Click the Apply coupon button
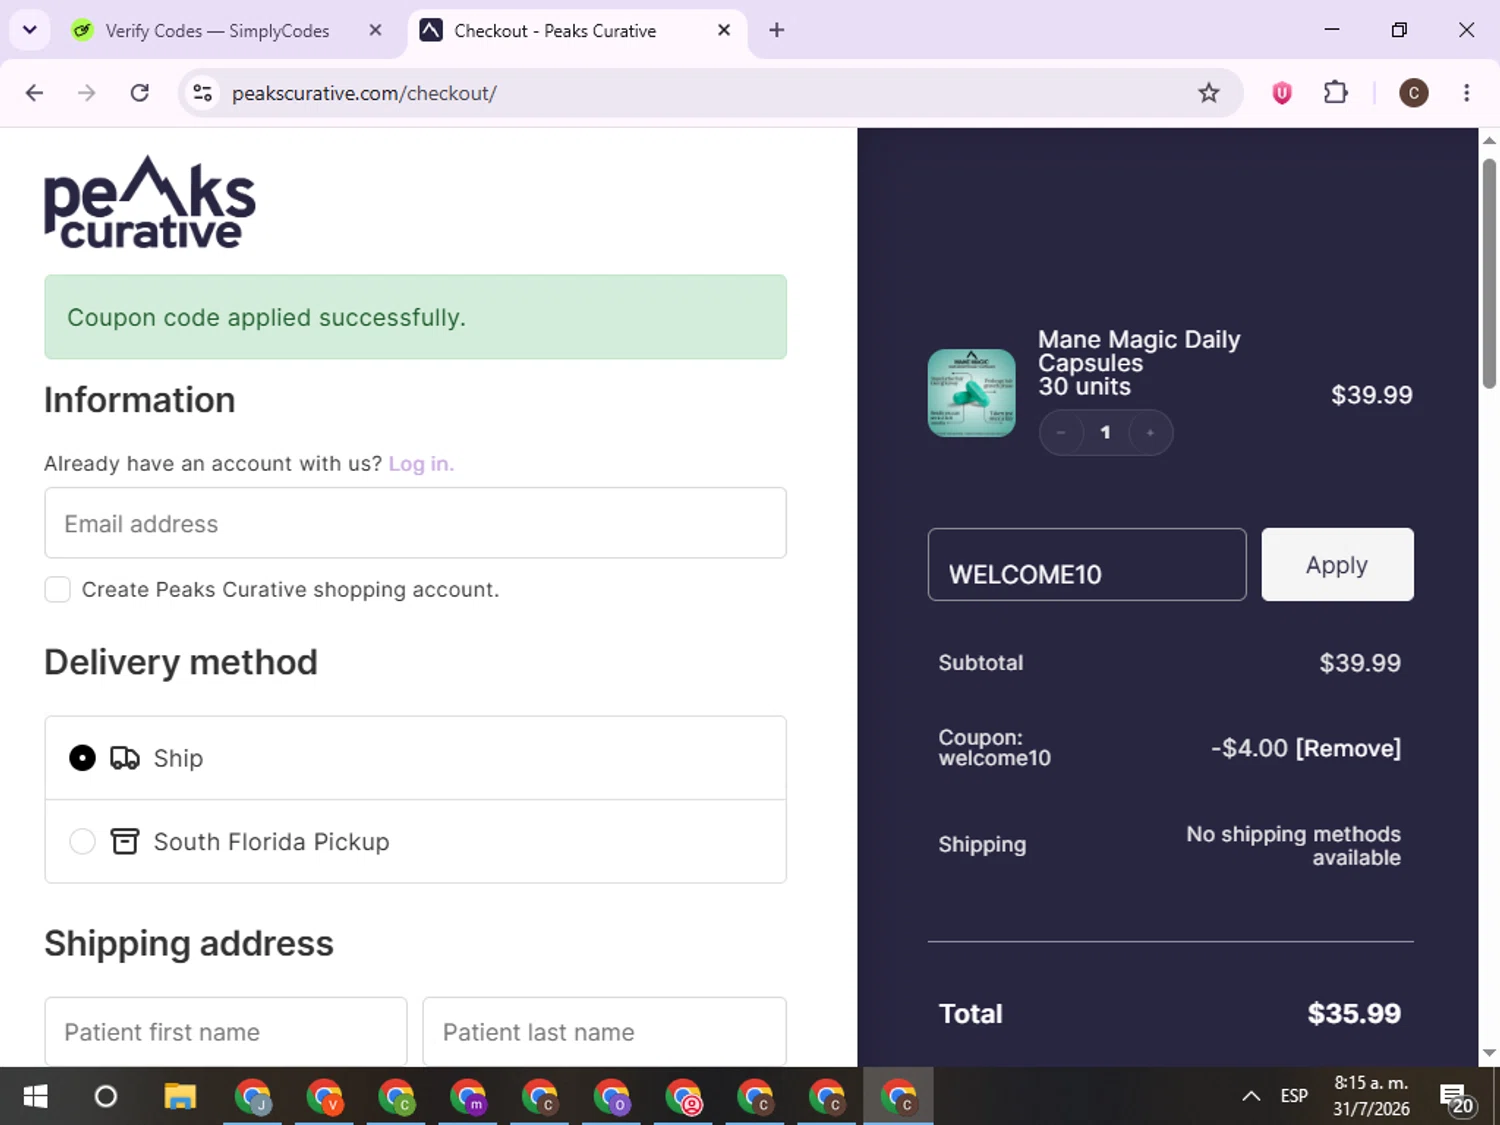1500x1125 pixels. coord(1337,565)
